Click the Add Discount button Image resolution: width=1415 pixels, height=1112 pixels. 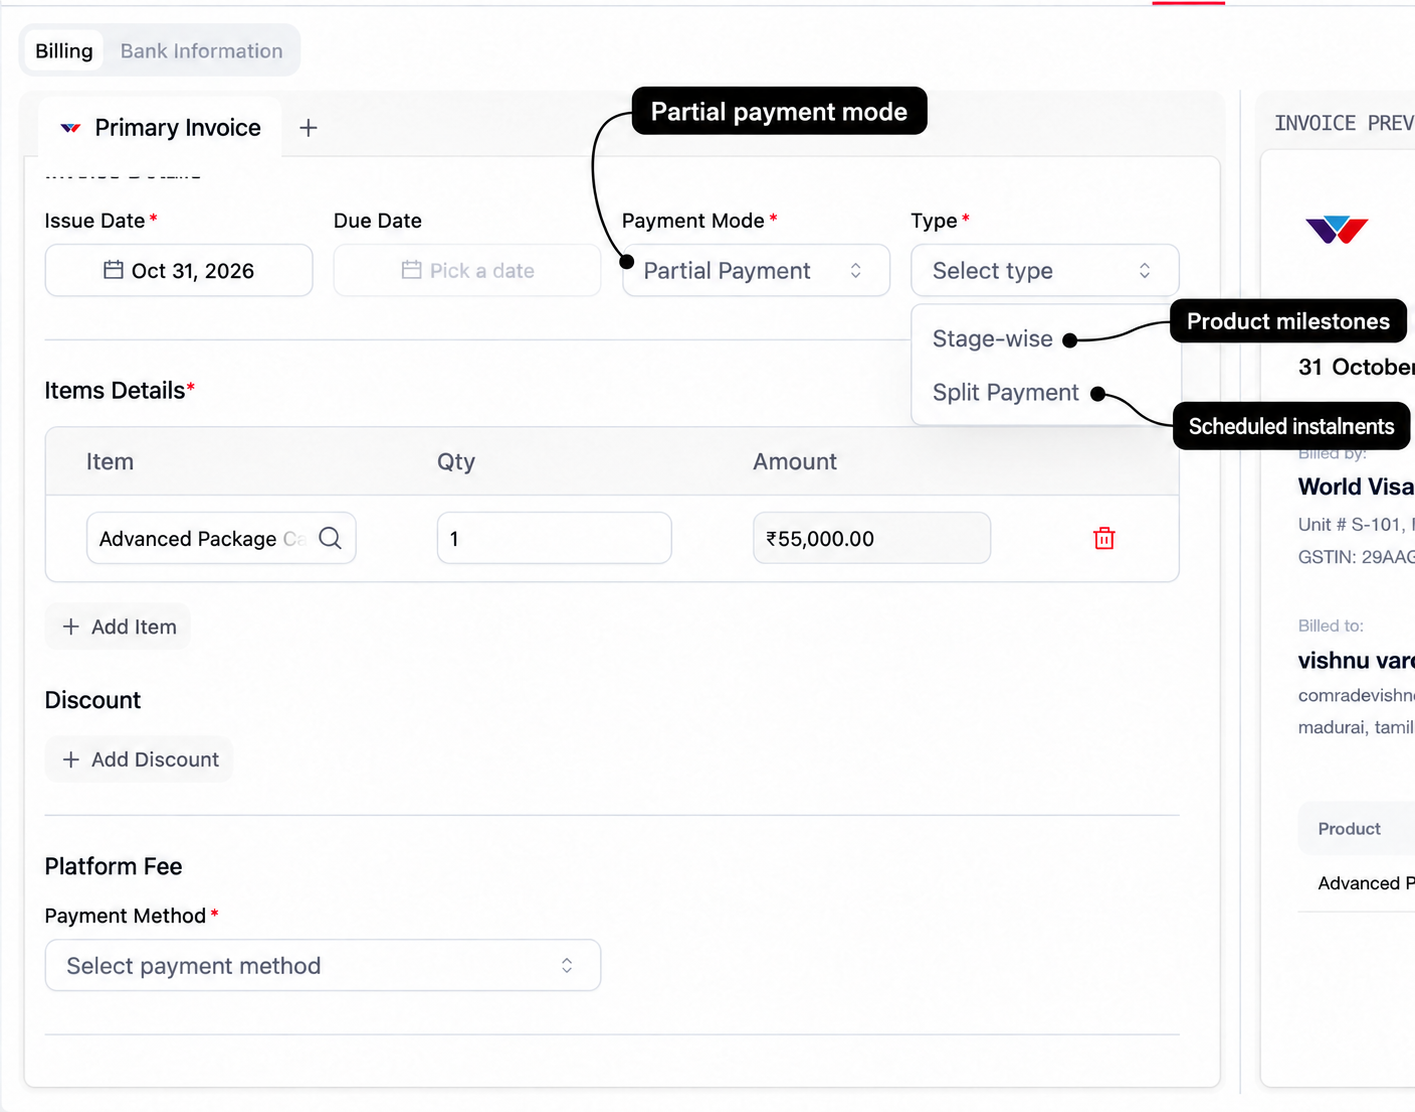[139, 760]
